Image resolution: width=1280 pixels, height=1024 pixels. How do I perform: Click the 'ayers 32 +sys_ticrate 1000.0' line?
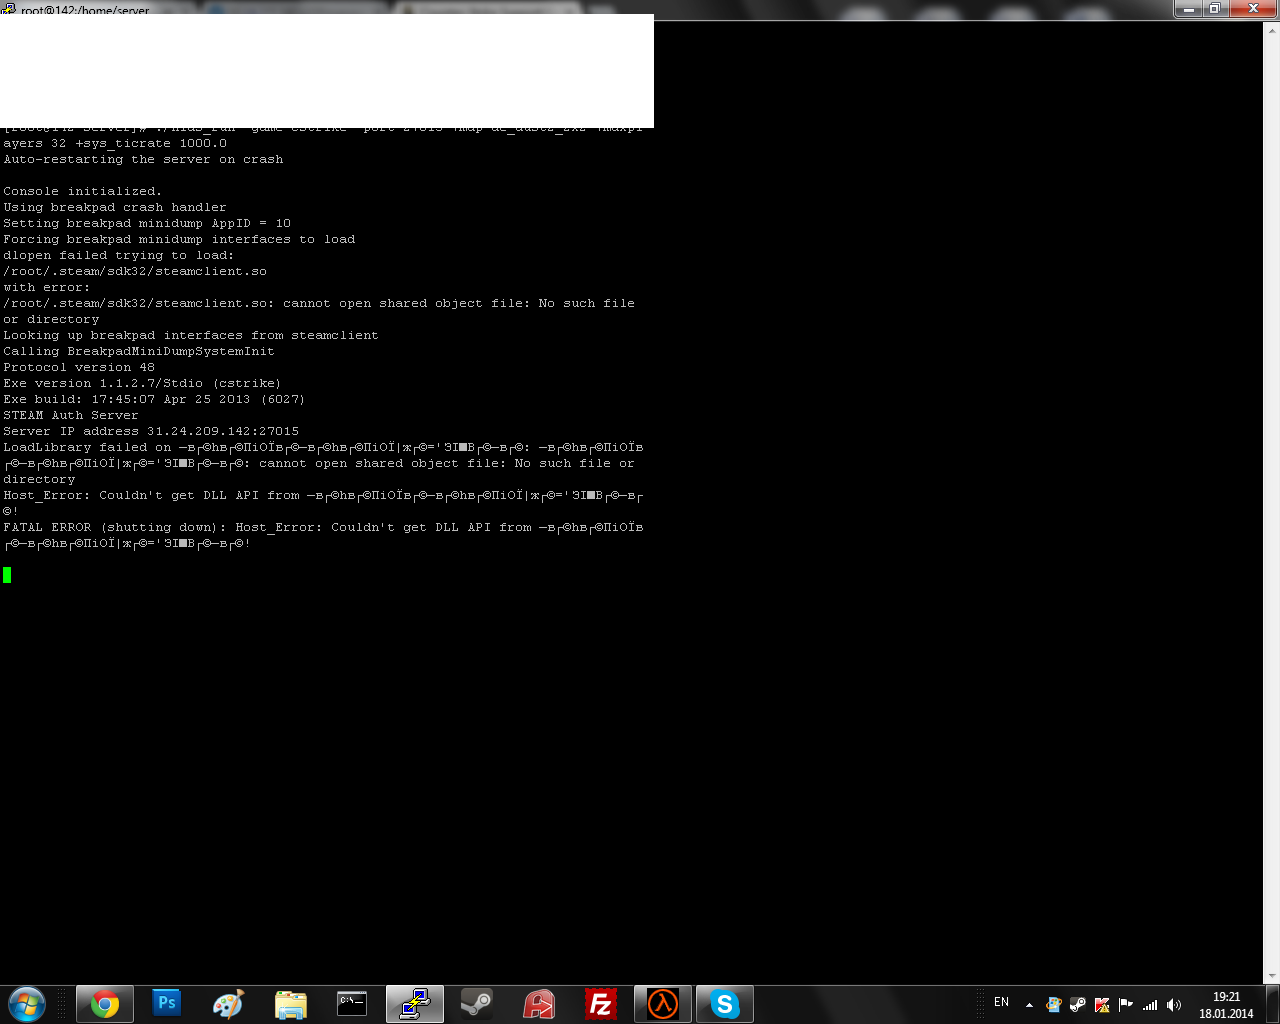[115, 143]
